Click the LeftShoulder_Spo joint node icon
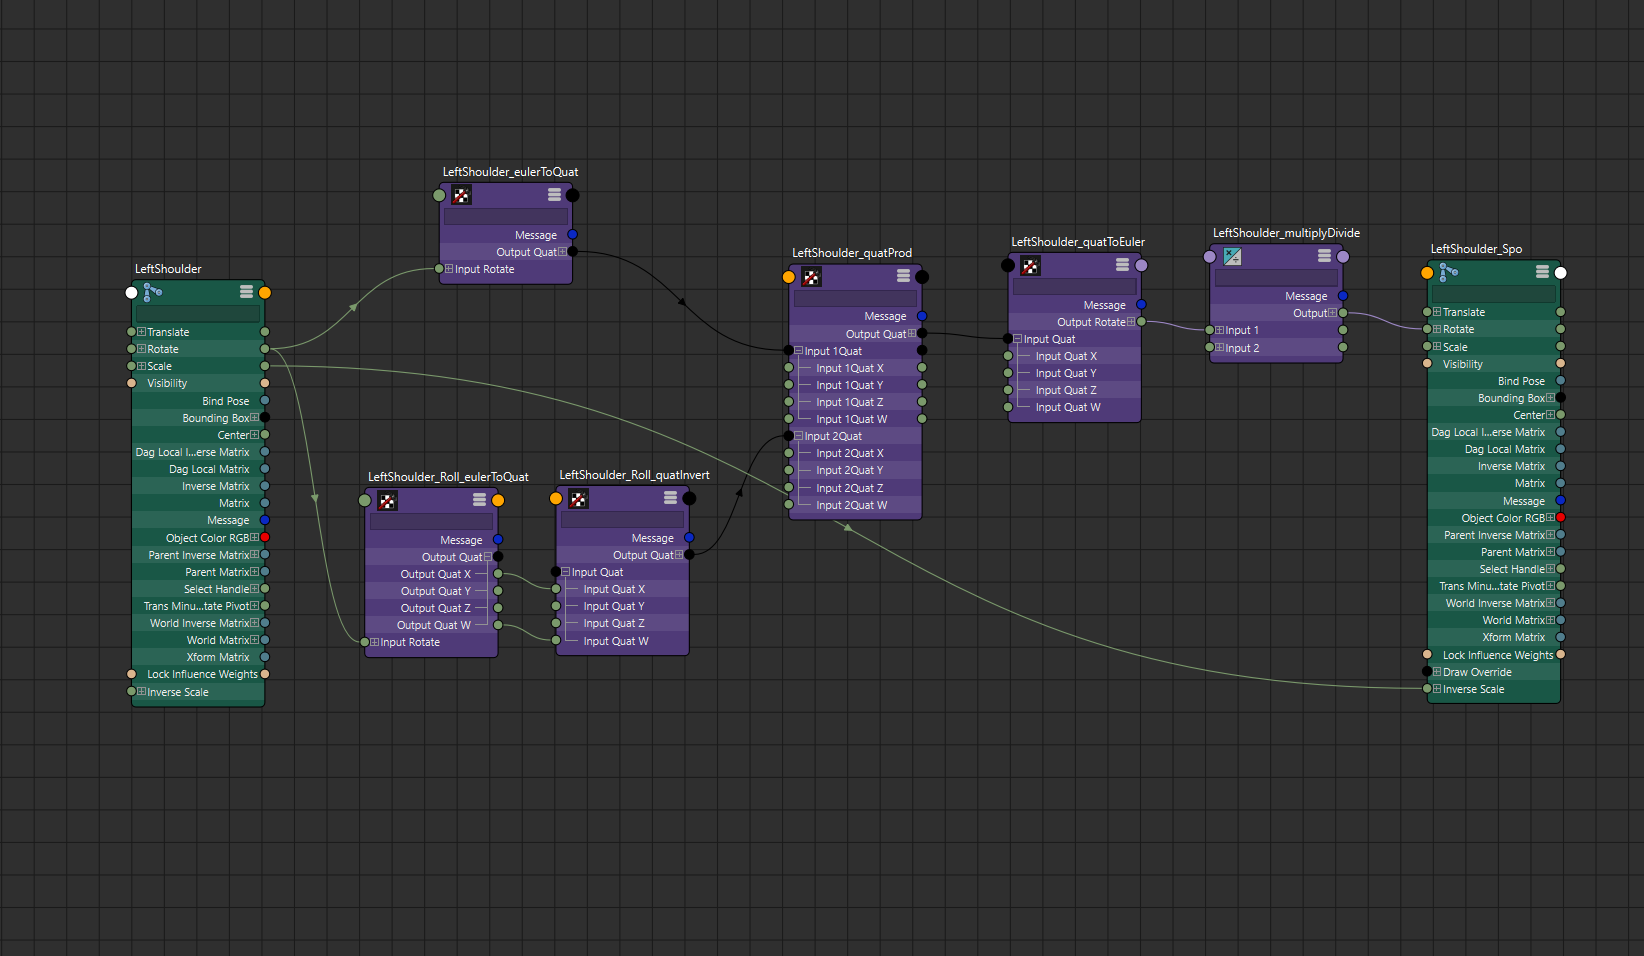The height and width of the screenshot is (956, 1644). pyautogui.click(x=1448, y=272)
